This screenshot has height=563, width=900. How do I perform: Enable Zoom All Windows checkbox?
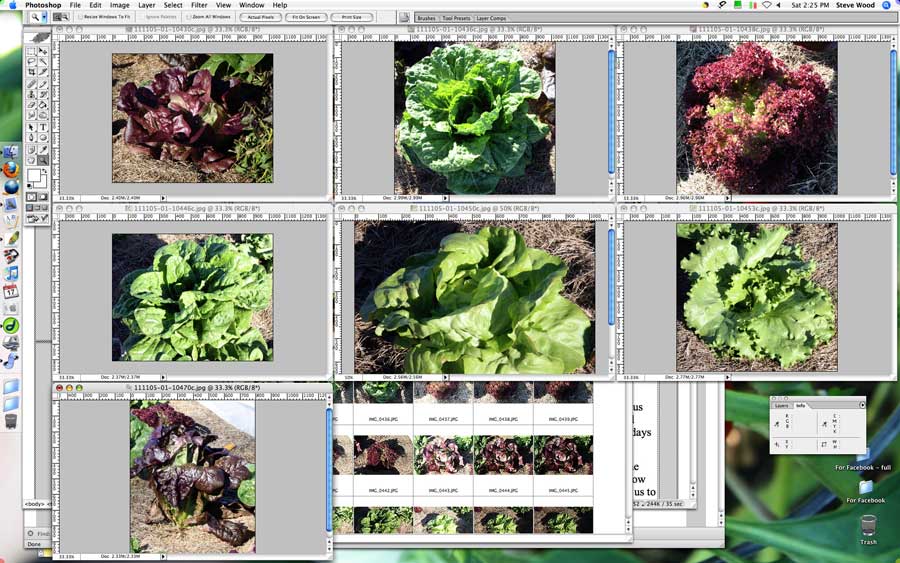(x=189, y=17)
